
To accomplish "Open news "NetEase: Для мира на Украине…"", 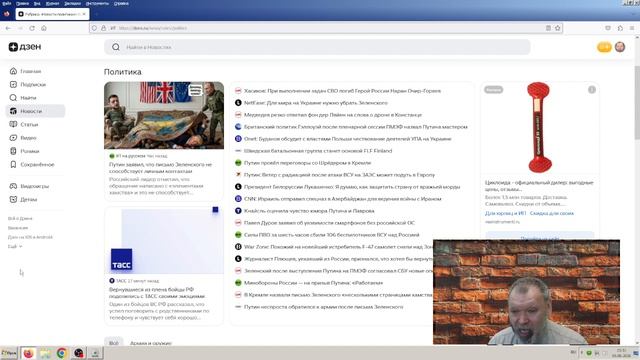I will [x=316, y=103].
